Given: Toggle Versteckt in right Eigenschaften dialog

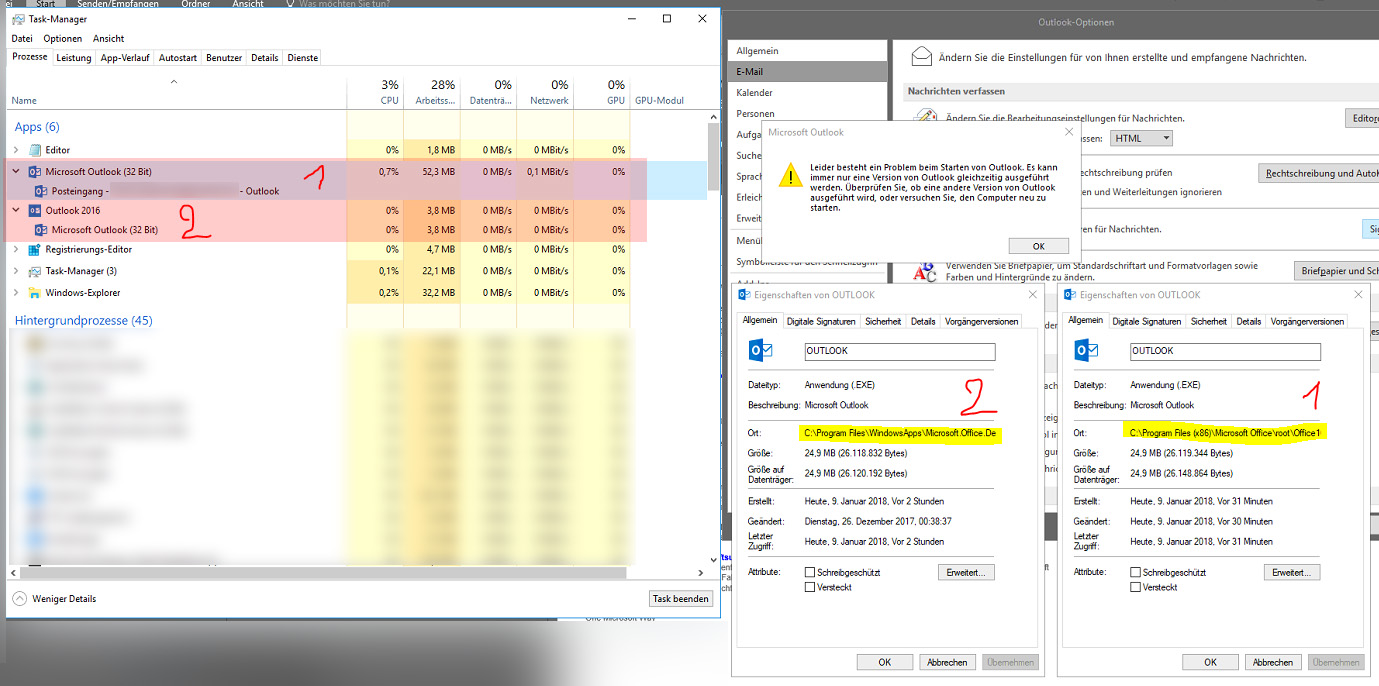Looking at the screenshot, I should click(1135, 587).
